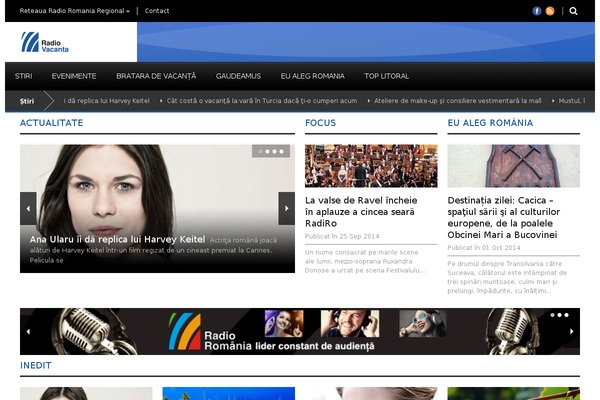Show next Radio Romania banner slide

[x=572, y=331]
